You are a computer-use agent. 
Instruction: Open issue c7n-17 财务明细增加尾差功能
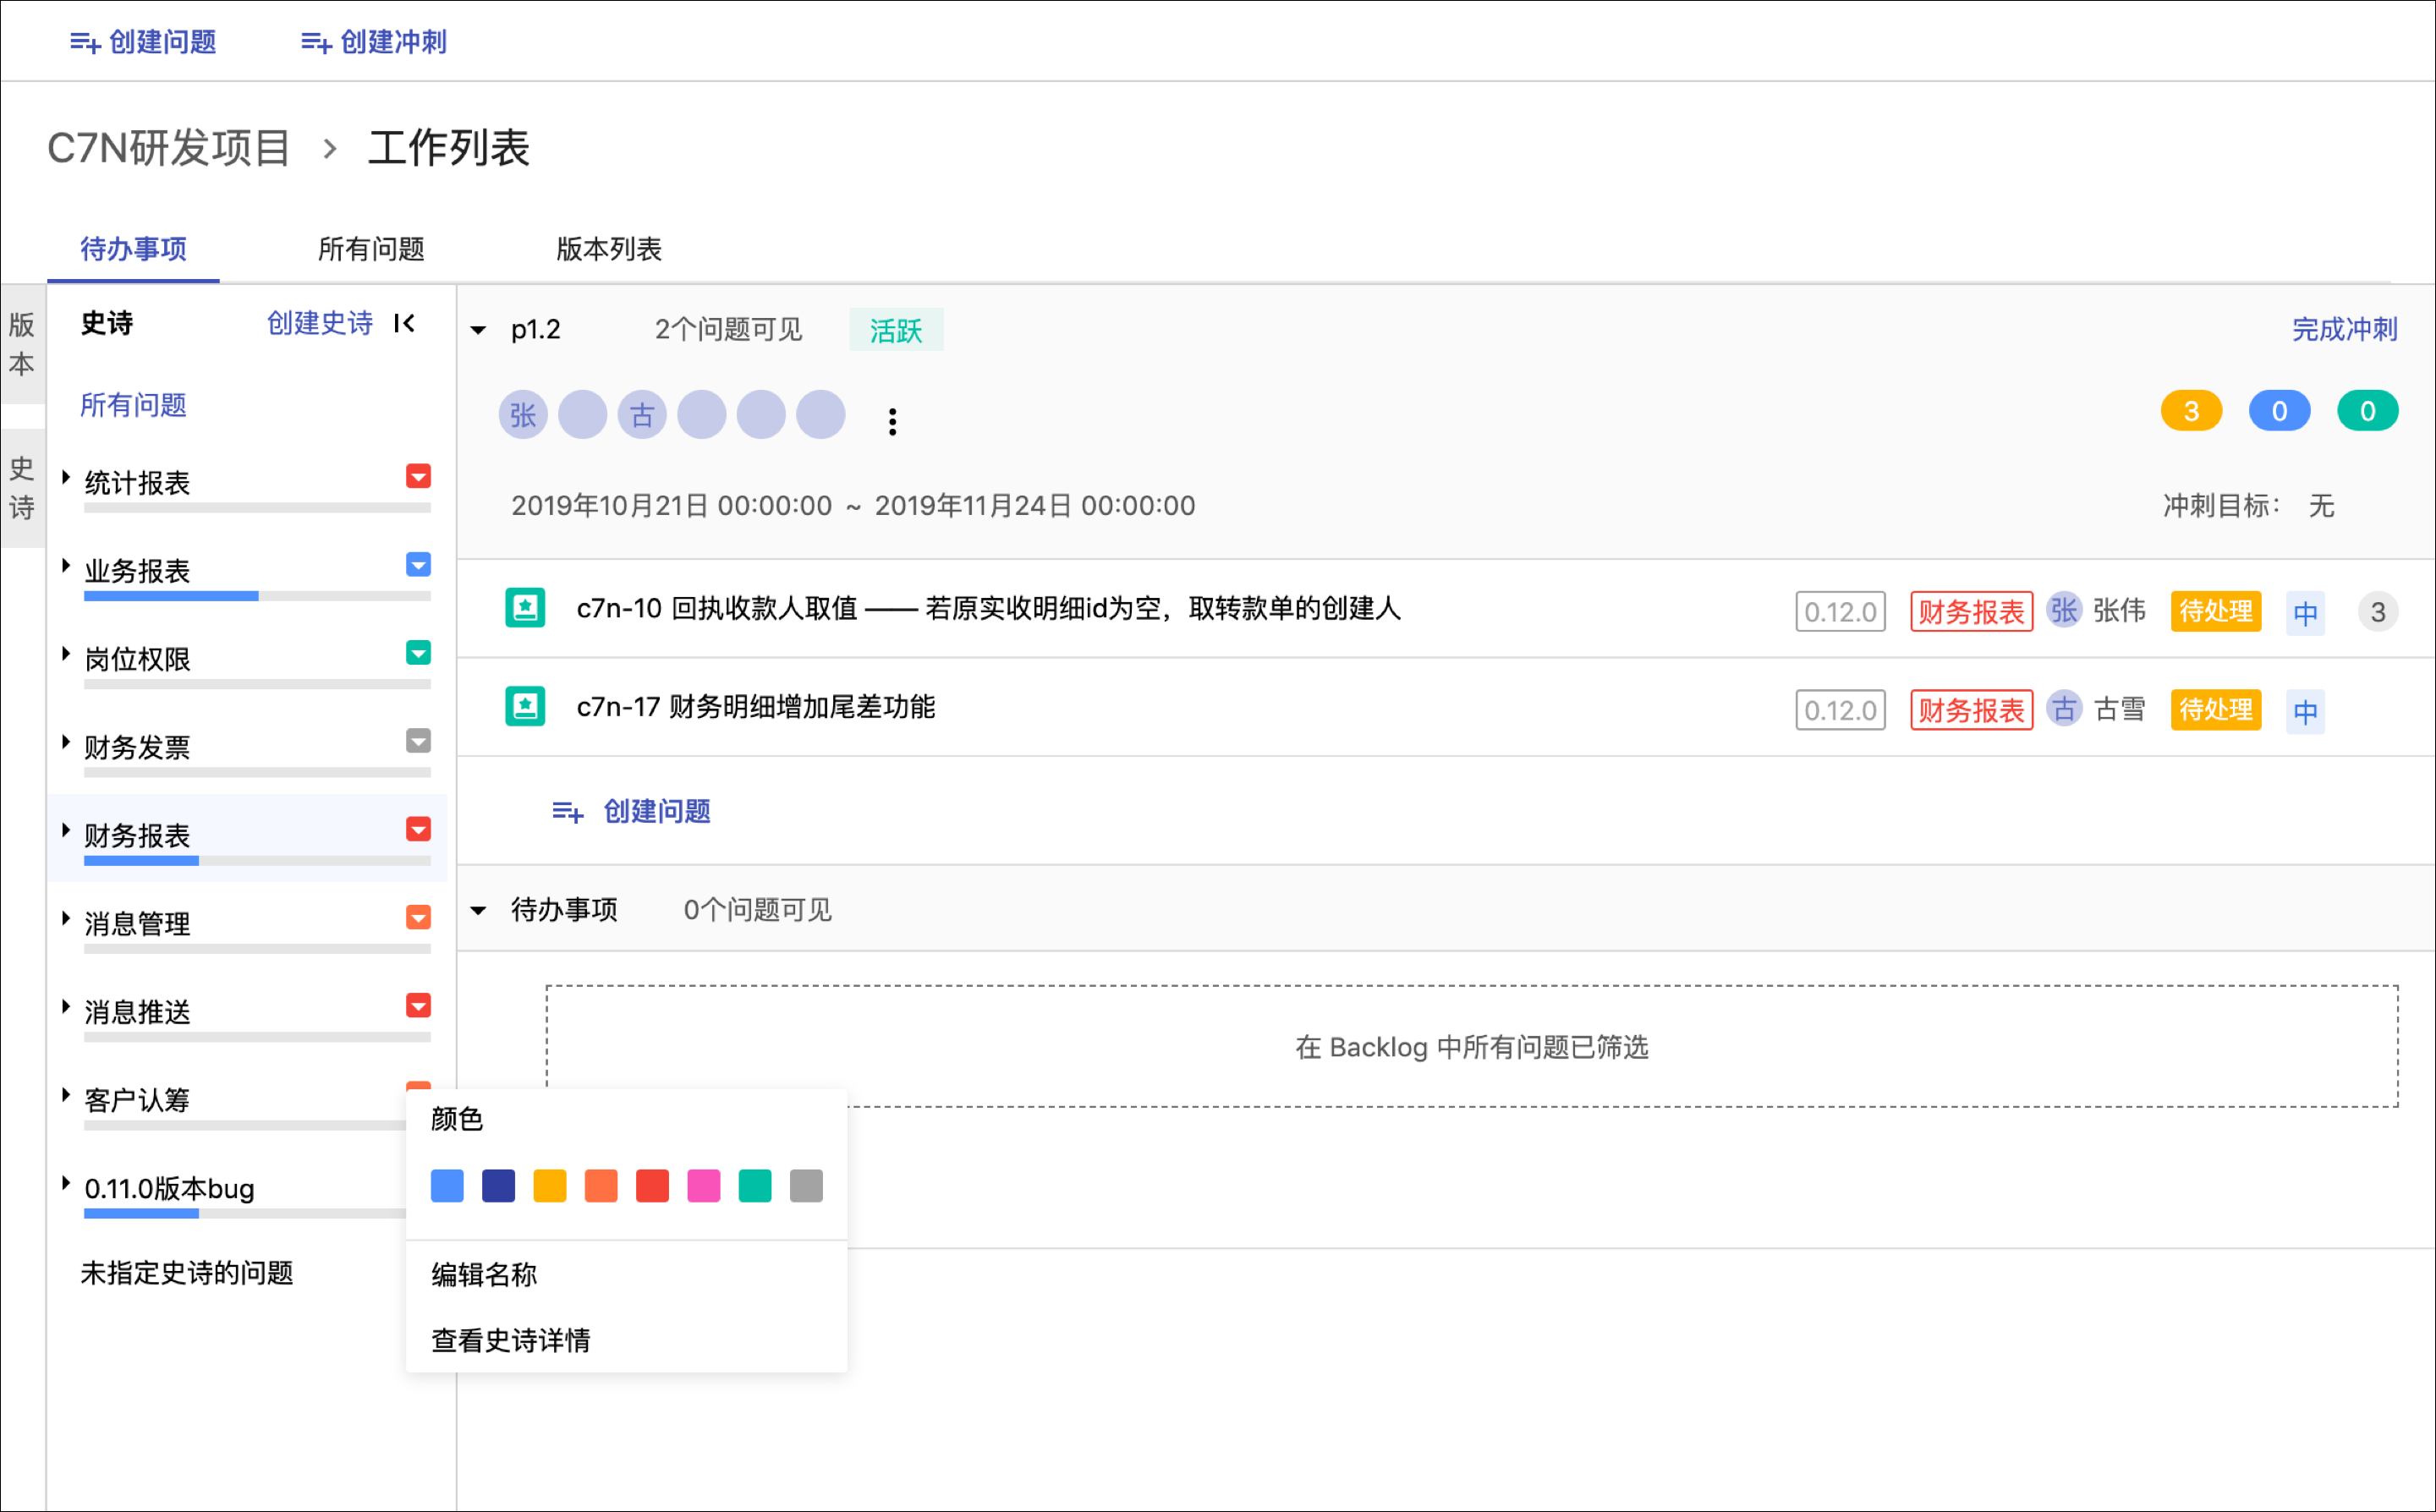(x=756, y=707)
